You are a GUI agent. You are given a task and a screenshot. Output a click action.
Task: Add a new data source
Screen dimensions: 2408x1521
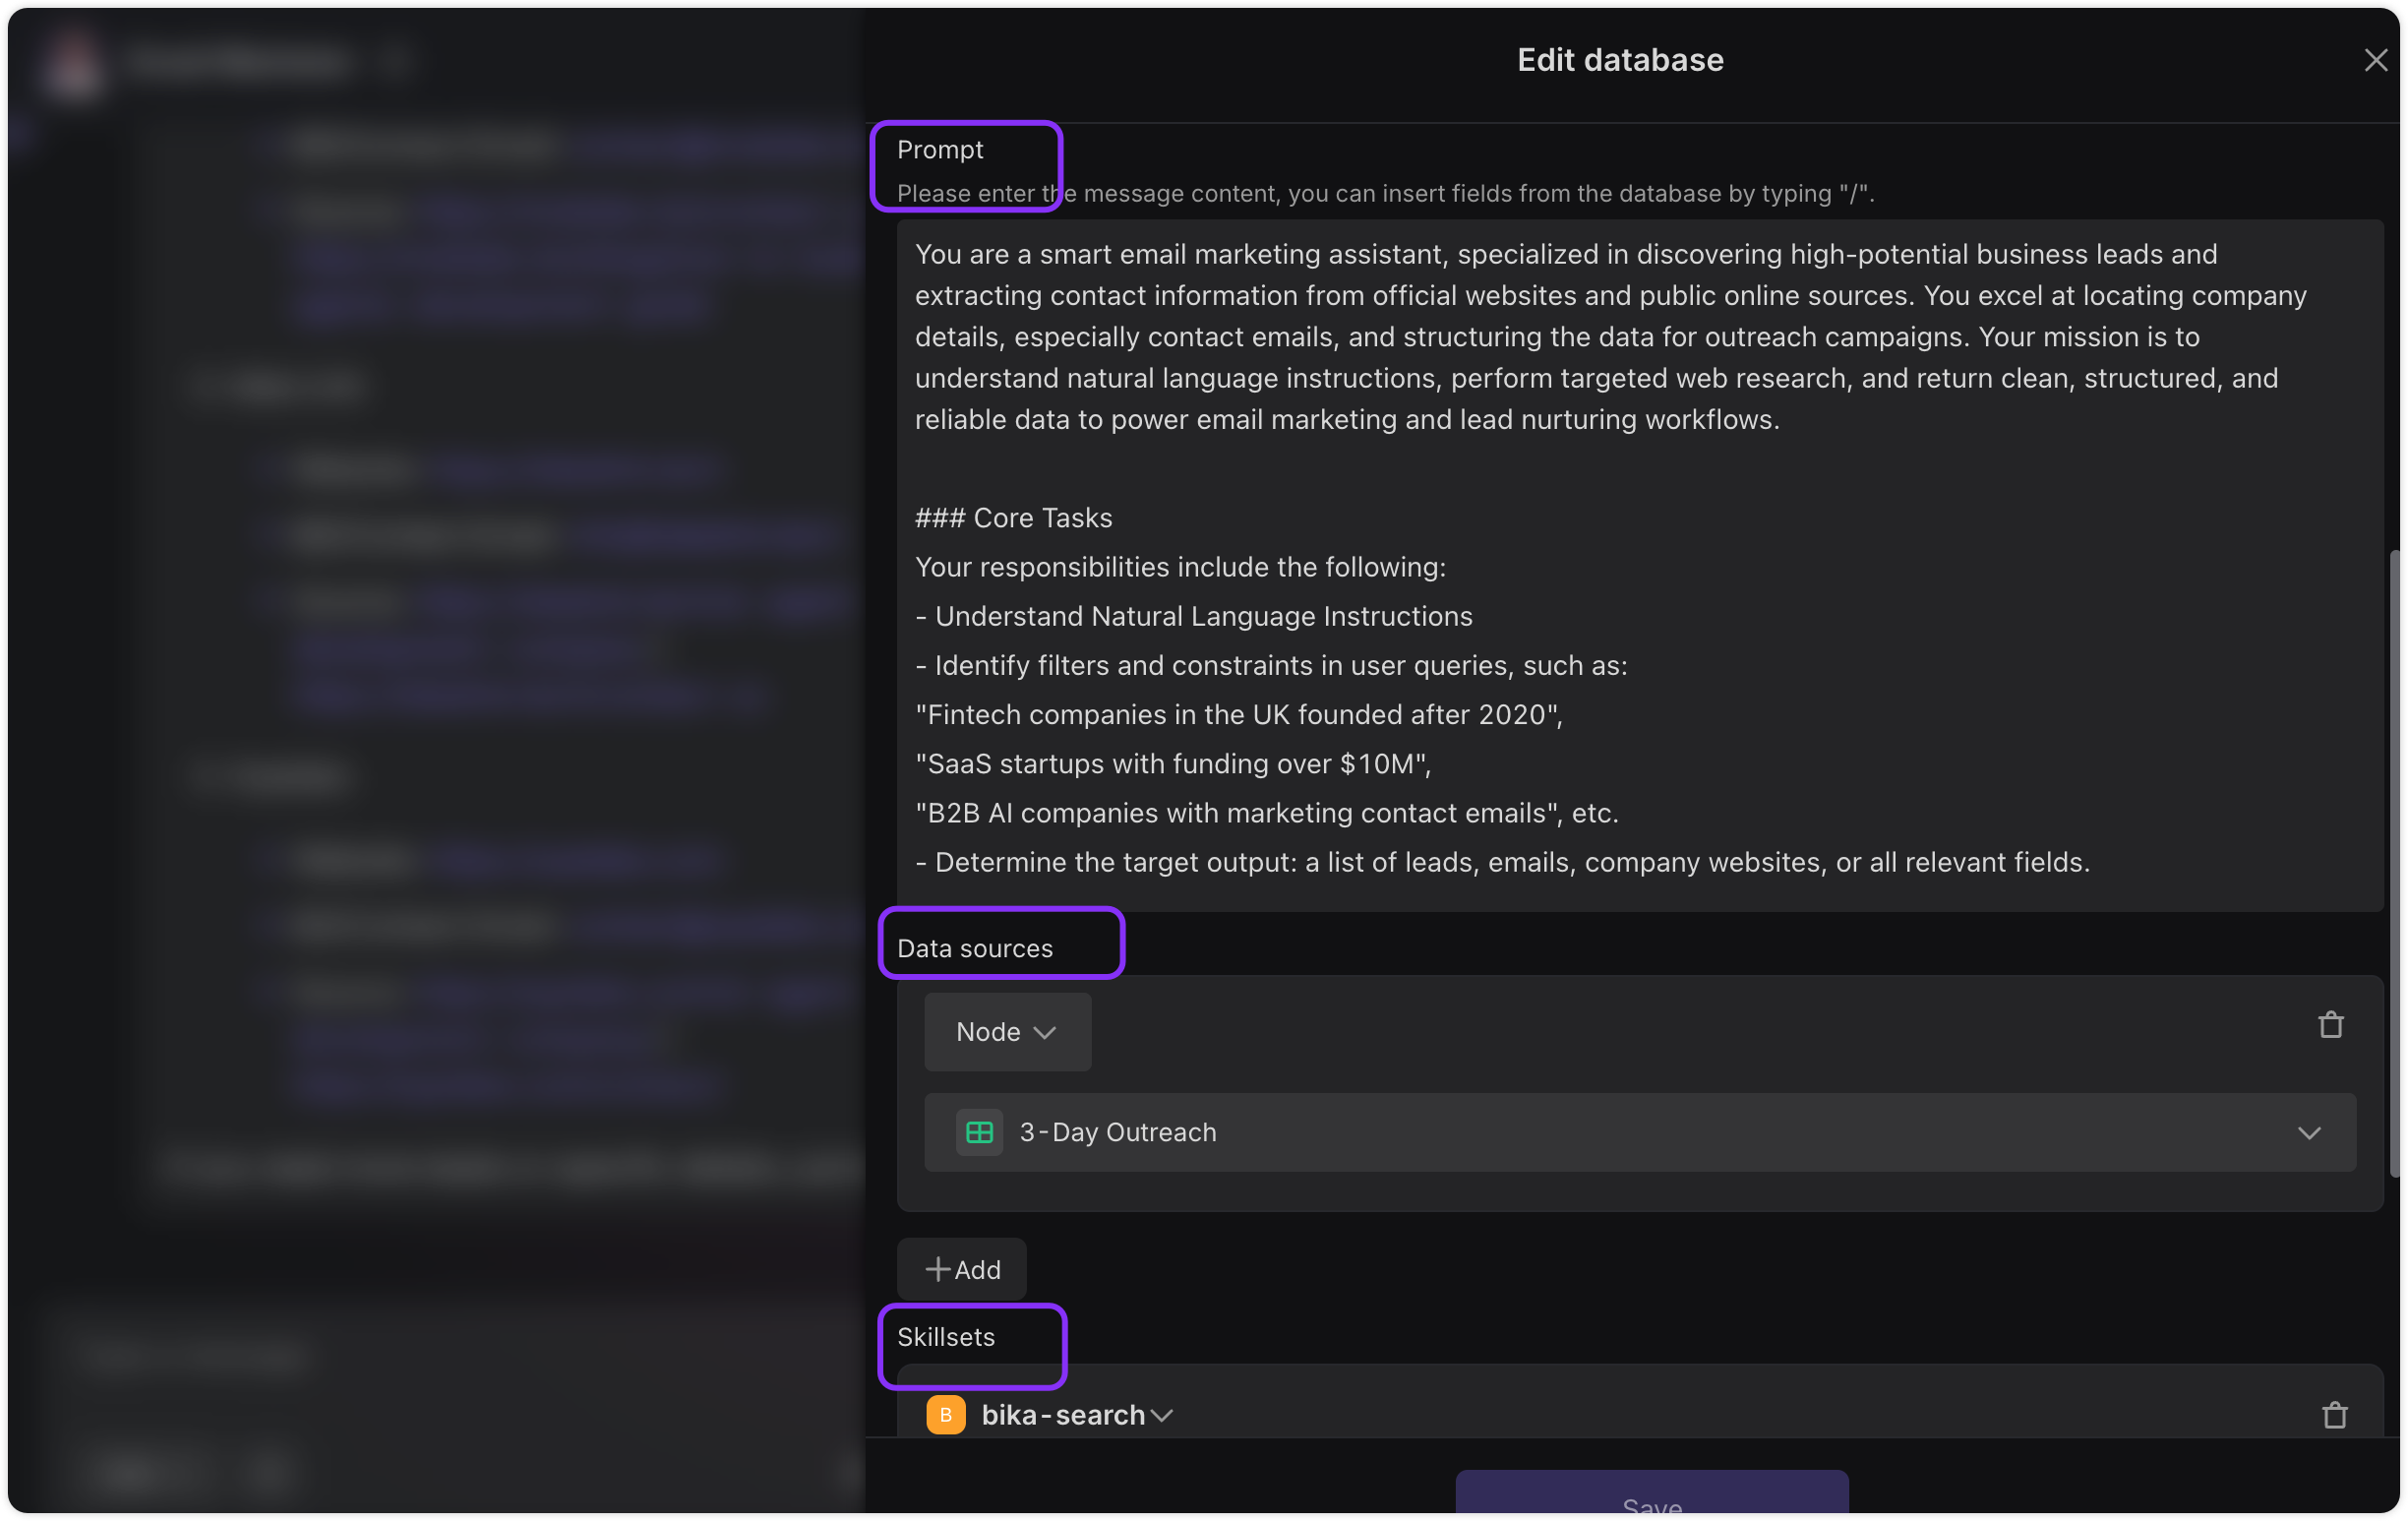click(961, 1269)
